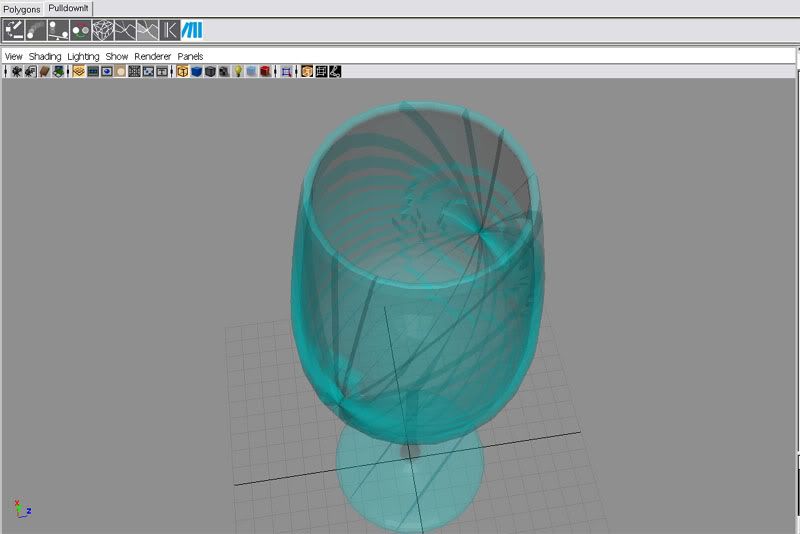Click the shattered cube shelf icon
This screenshot has width=800, height=534.
point(103,30)
